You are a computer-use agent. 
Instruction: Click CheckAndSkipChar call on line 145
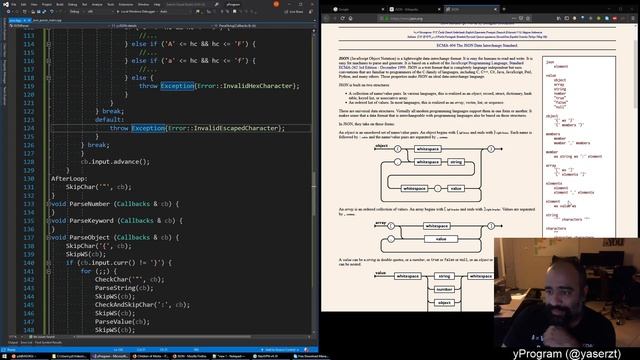coord(142,304)
